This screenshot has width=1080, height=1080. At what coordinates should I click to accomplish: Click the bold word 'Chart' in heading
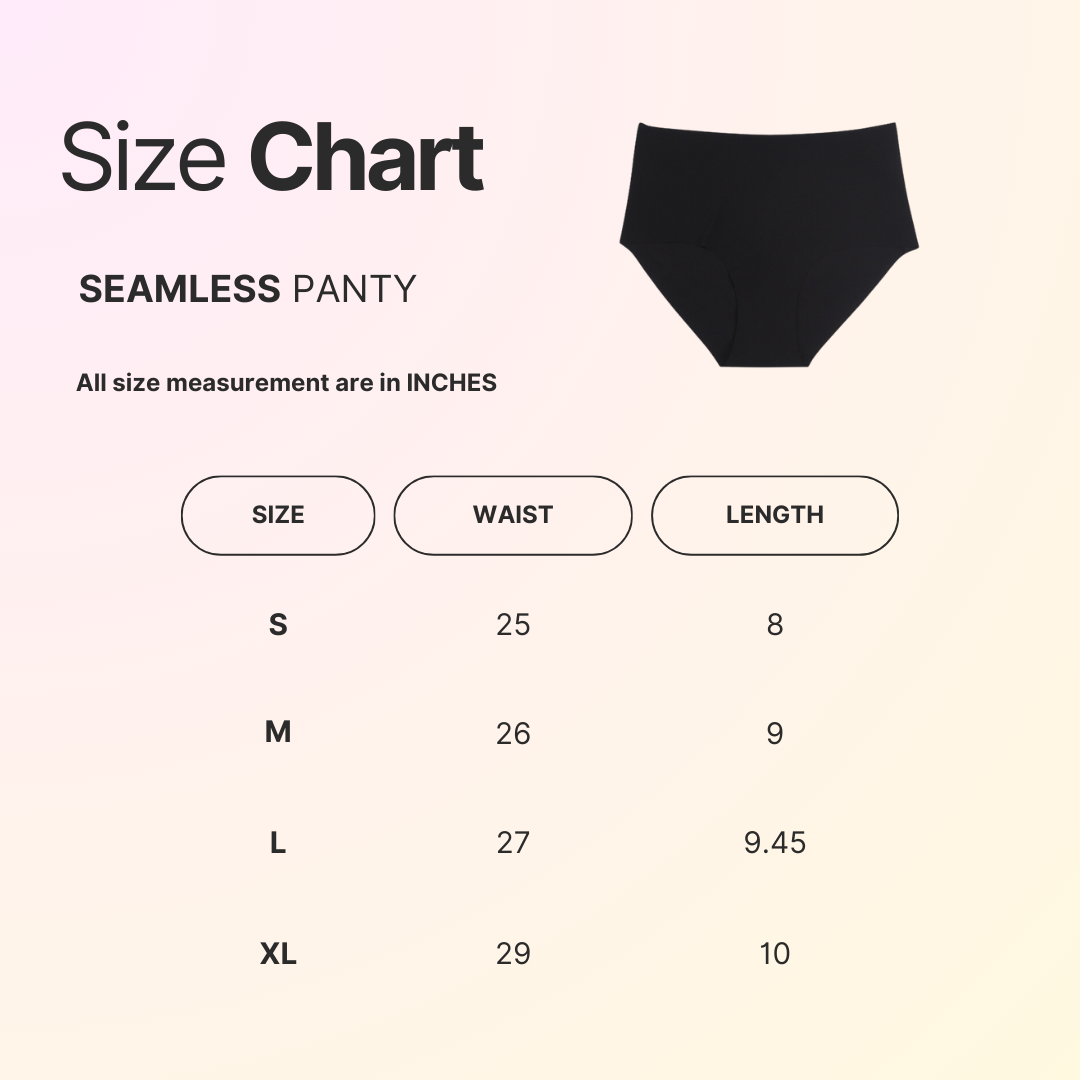coord(367,160)
